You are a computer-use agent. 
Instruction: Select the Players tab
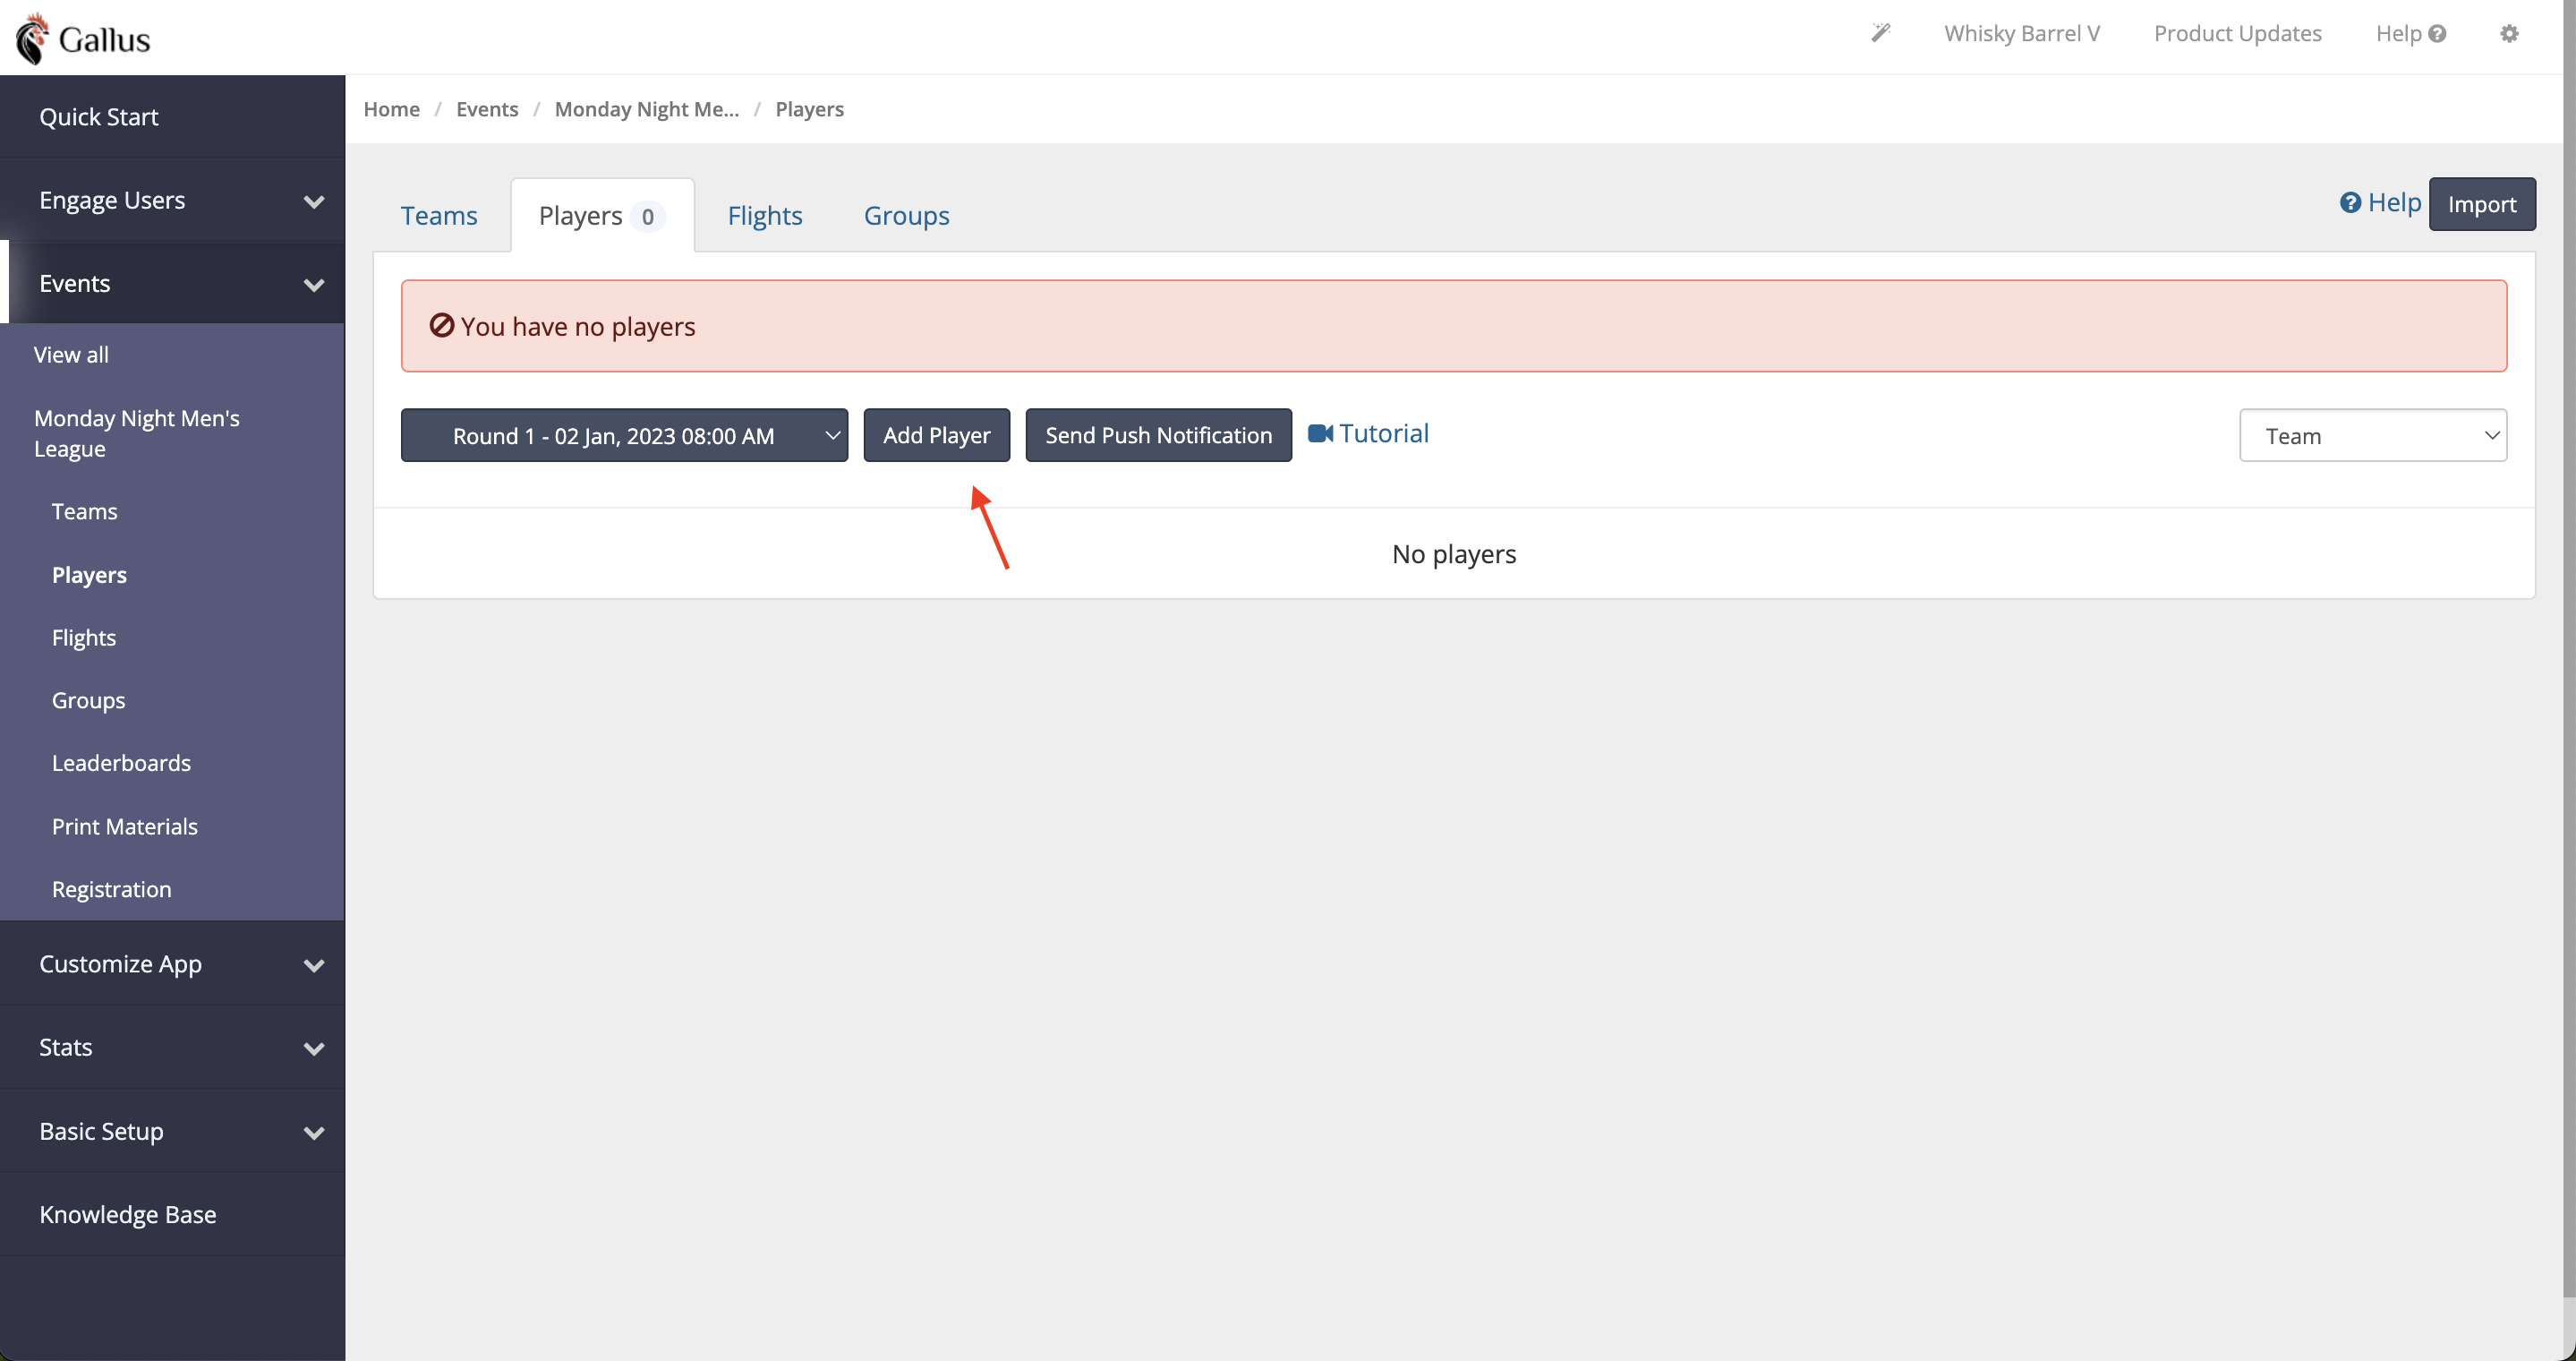[602, 215]
